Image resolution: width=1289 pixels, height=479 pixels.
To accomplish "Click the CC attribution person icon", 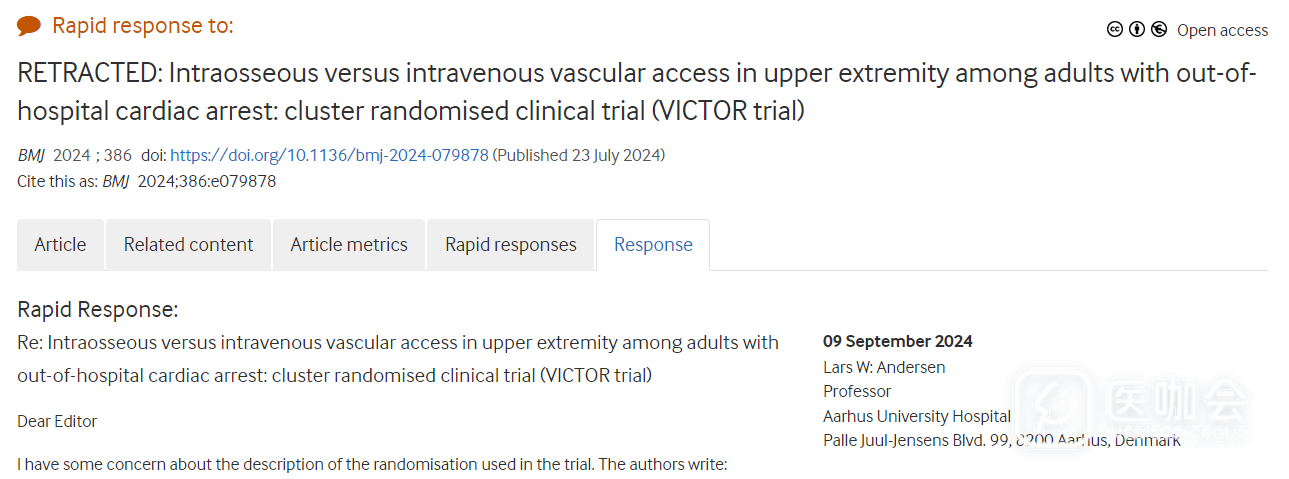I will (x=1137, y=30).
